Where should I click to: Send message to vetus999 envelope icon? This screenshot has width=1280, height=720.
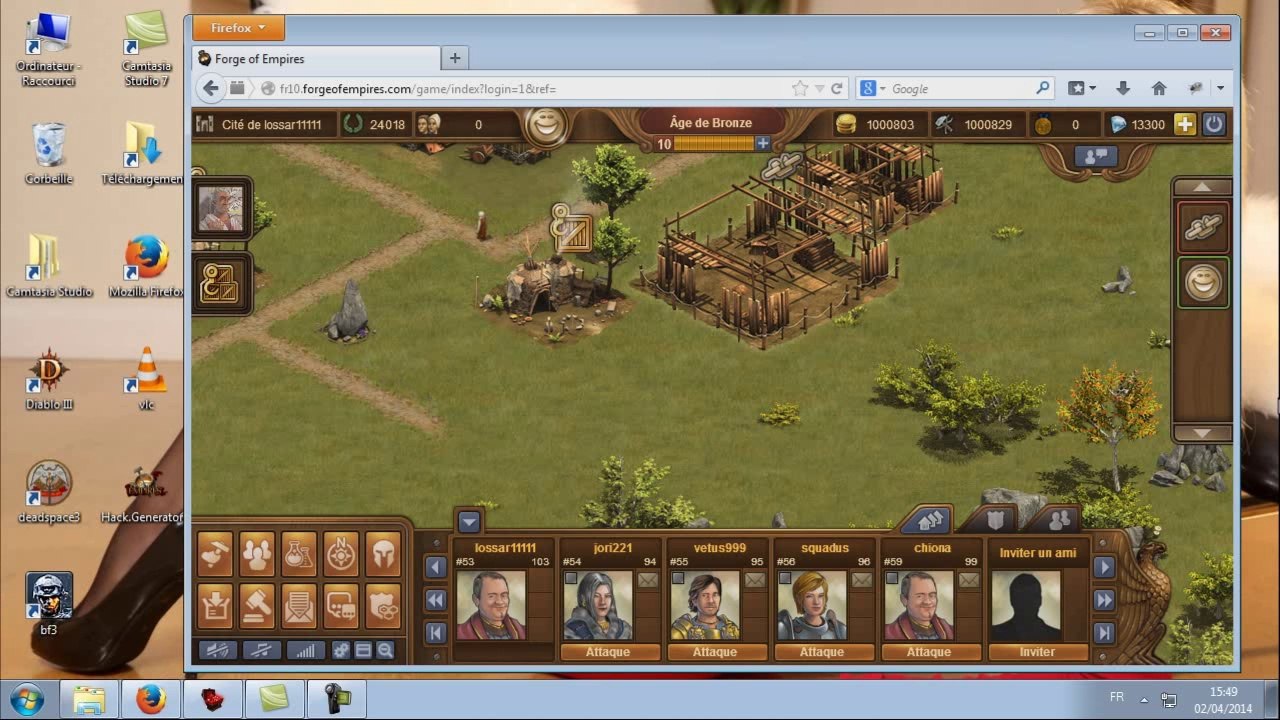tap(755, 580)
